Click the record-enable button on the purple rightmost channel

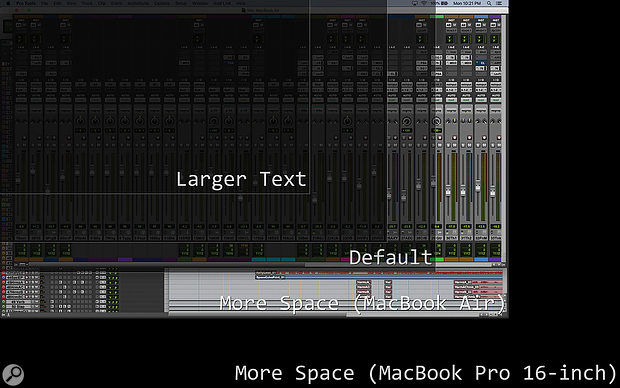499,138
